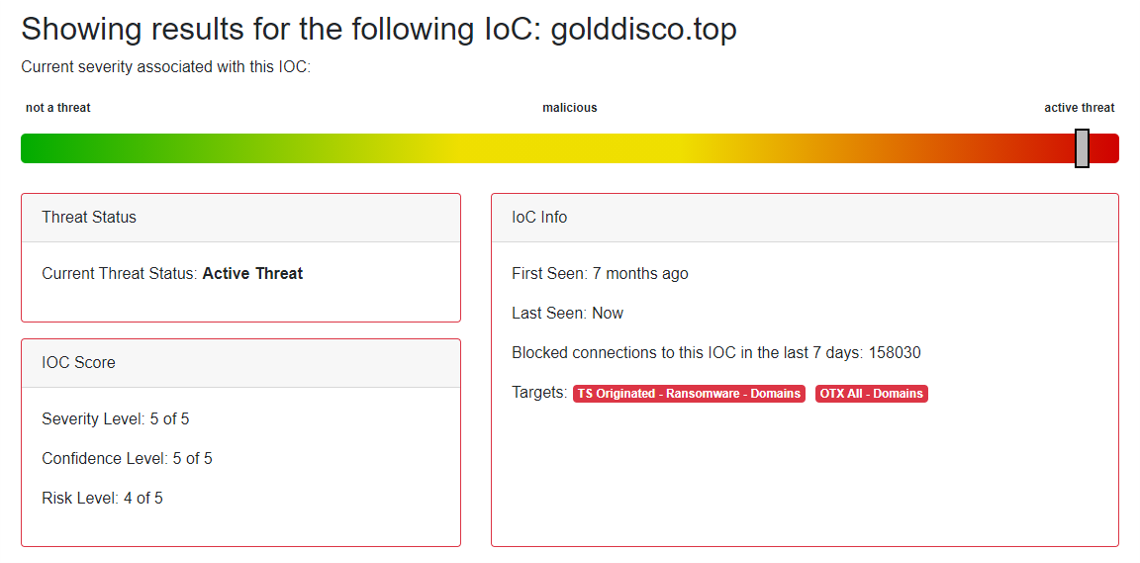Viewport: 1140px width, 563px height.
Task: Click the 'not a threat' scale label
Action: tap(58, 108)
